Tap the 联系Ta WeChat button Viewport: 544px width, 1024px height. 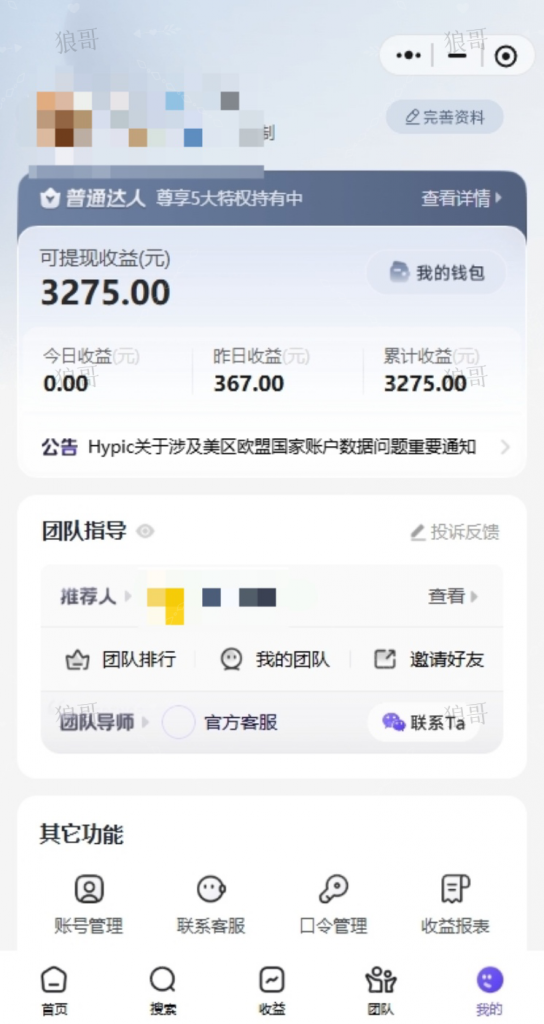pos(424,722)
